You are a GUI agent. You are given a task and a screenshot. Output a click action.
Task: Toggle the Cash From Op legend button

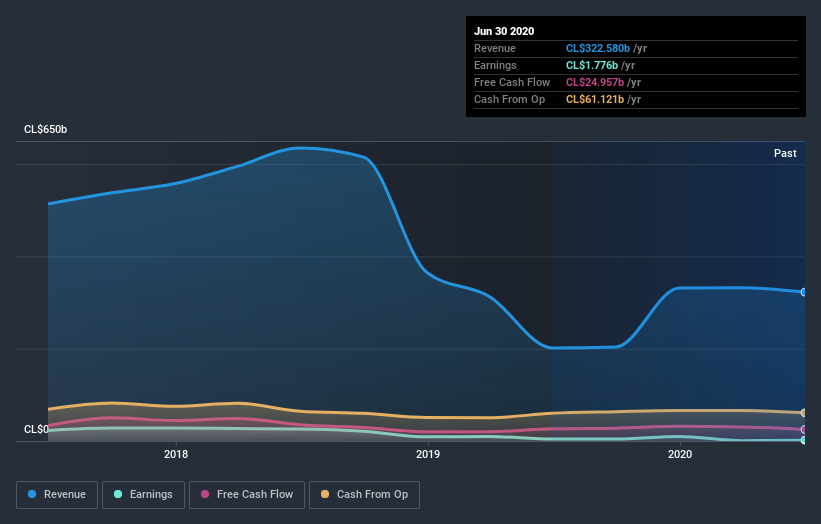(x=364, y=495)
